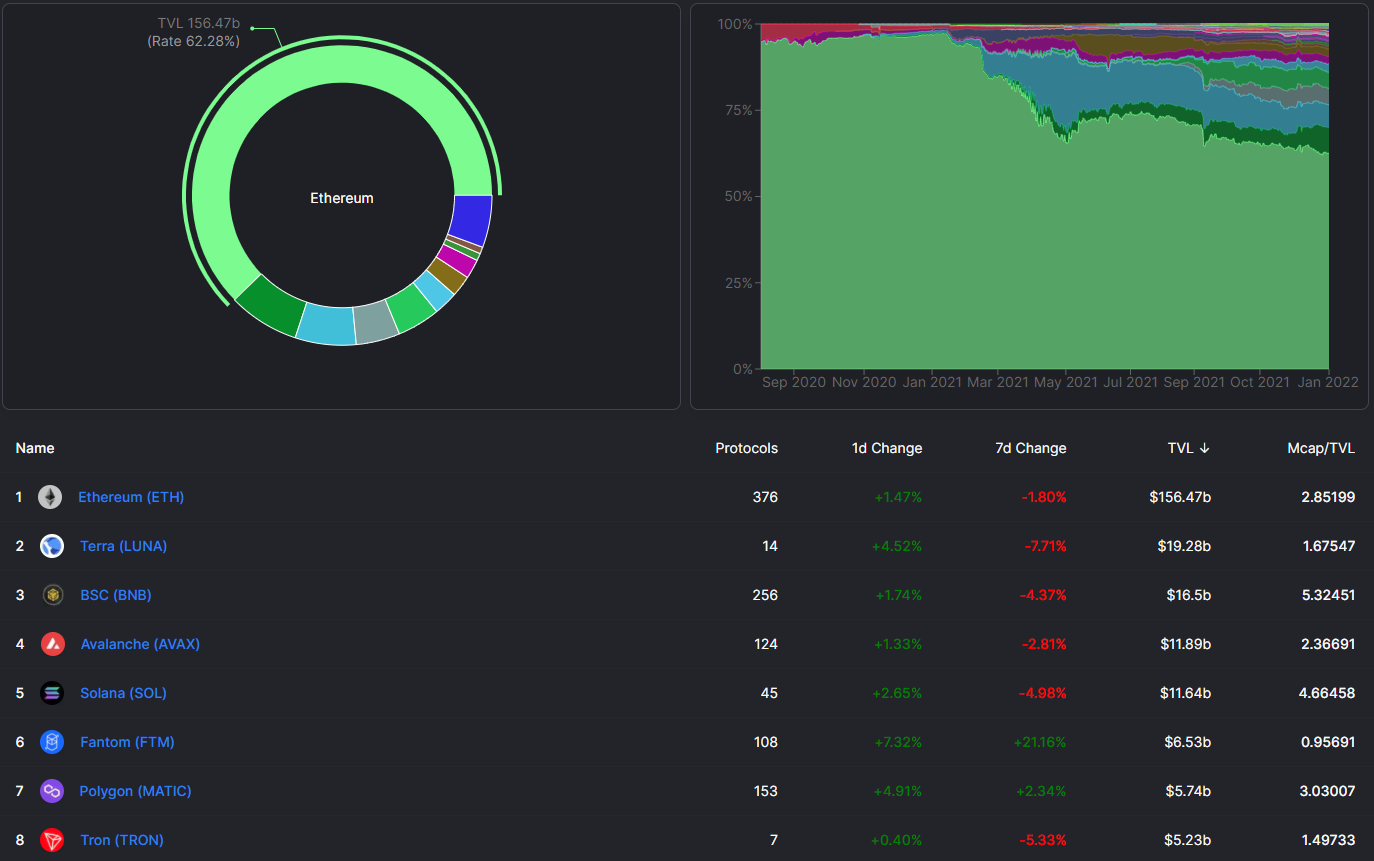Click the Ethereum coin logo icon
Image resolution: width=1374 pixels, height=861 pixels.
click(50, 497)
